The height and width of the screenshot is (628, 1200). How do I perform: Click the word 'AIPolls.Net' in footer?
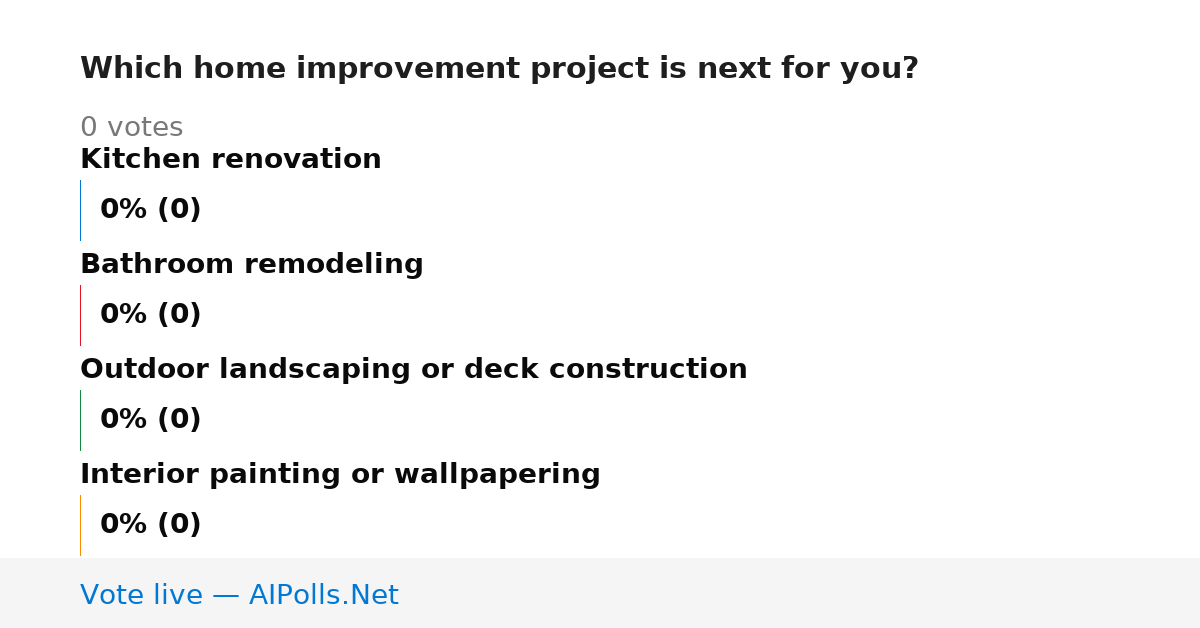tap(324, 595)
